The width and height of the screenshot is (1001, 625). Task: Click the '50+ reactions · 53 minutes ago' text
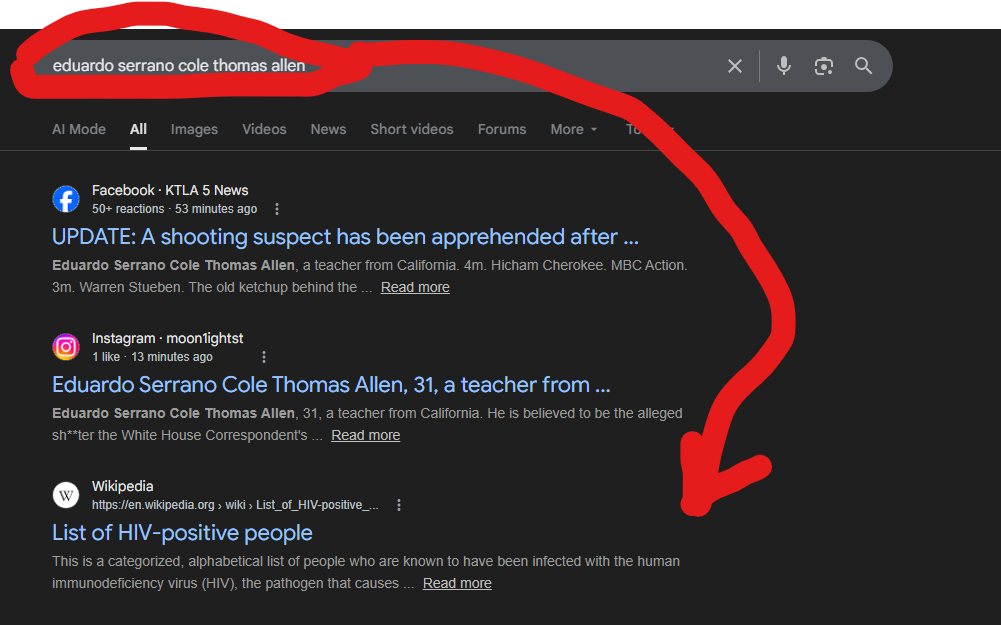(x=174, y=209)
